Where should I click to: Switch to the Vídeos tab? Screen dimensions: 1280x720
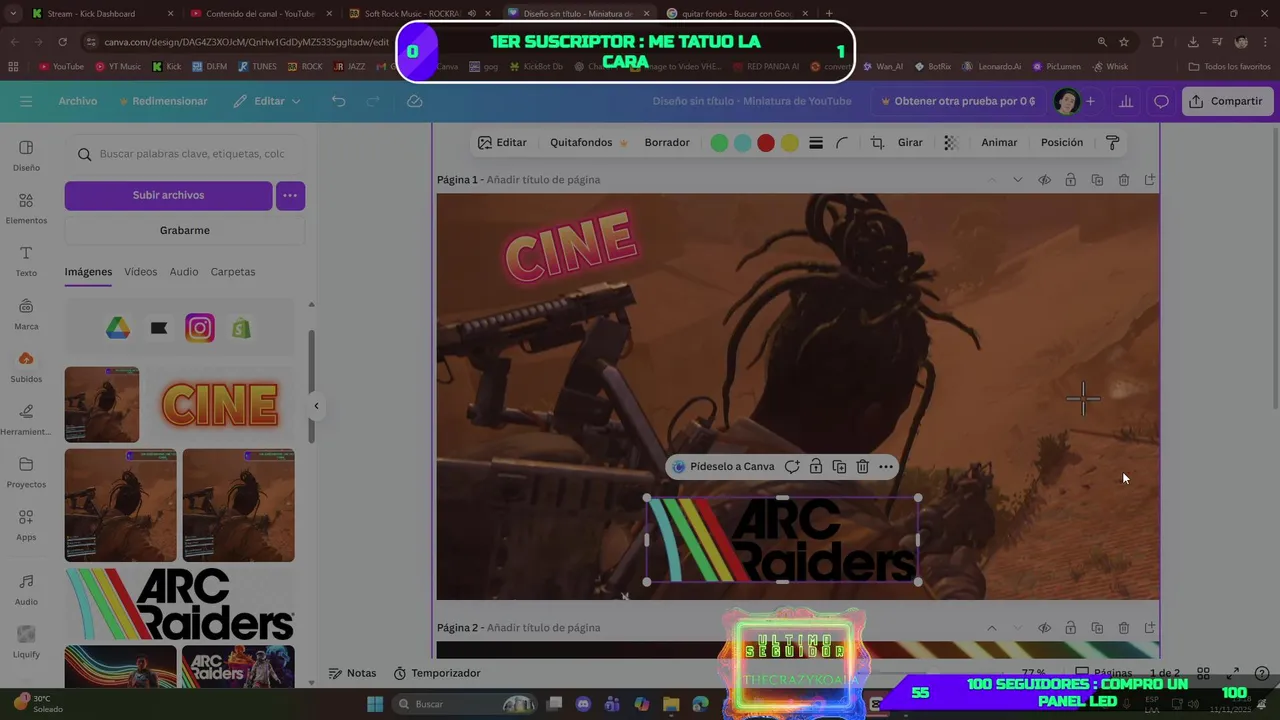(x=140, y=272)
